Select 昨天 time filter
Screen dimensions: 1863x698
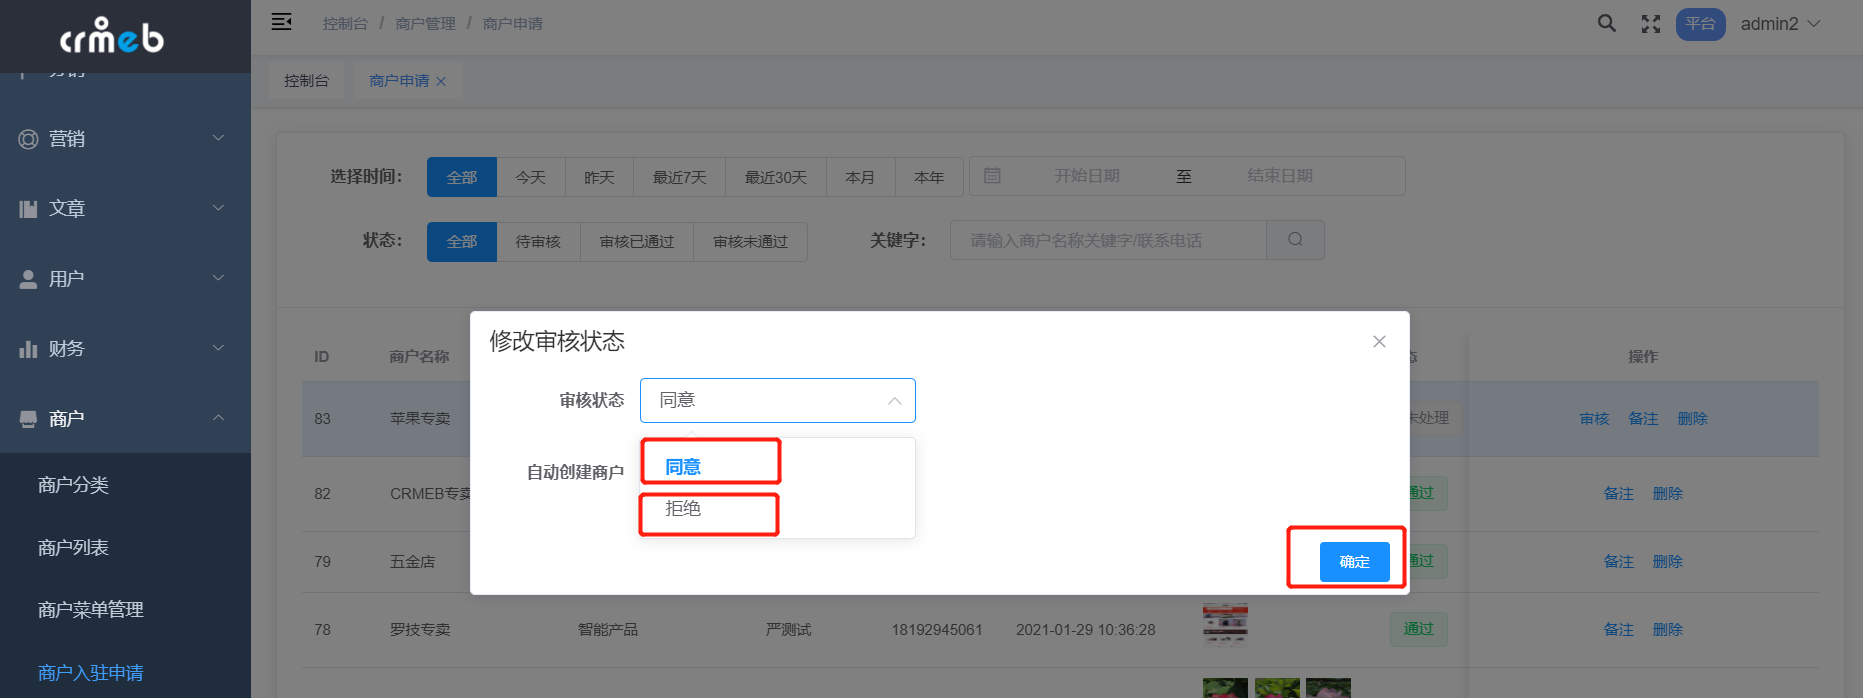[600, 177]
